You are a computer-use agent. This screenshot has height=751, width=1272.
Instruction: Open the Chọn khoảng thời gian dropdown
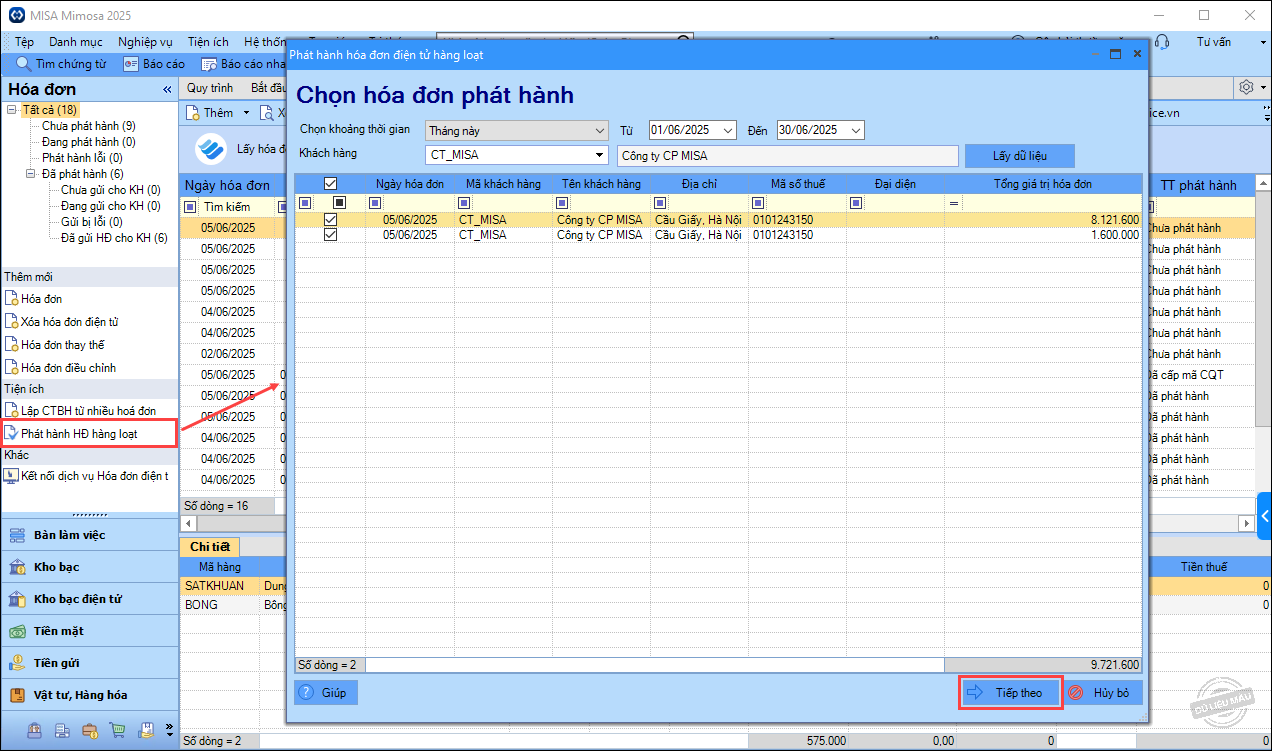click(x=599, y=131)
